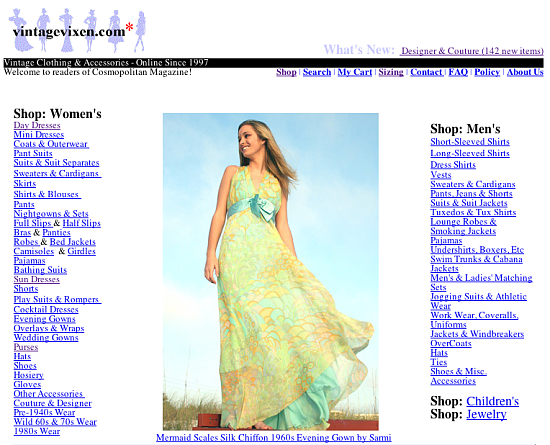
Task: Open Bed Jackets link
Action: pos(73,242)
